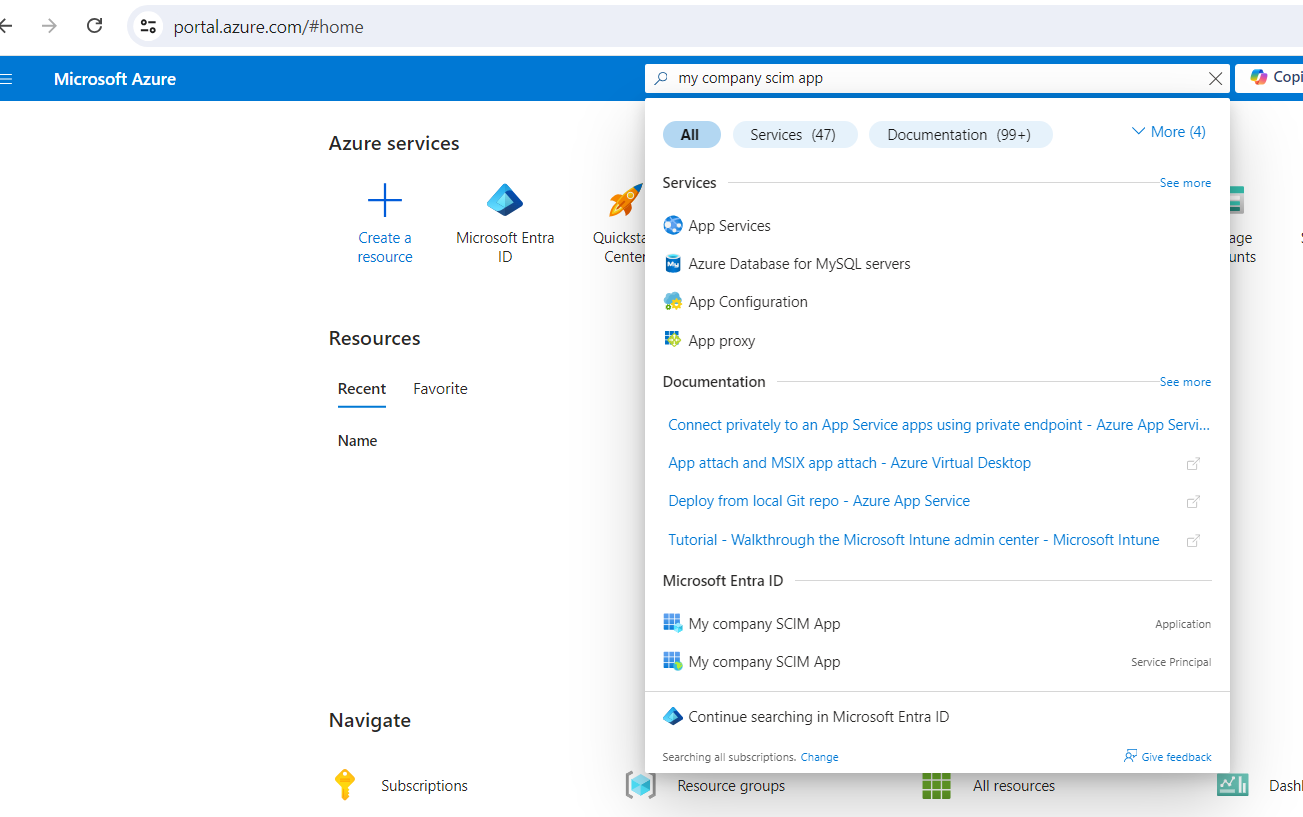This screenshot has height=817, width=1303.
Task: Select the All filter pill
Action: pyautogui.click(x=691, y=135)
